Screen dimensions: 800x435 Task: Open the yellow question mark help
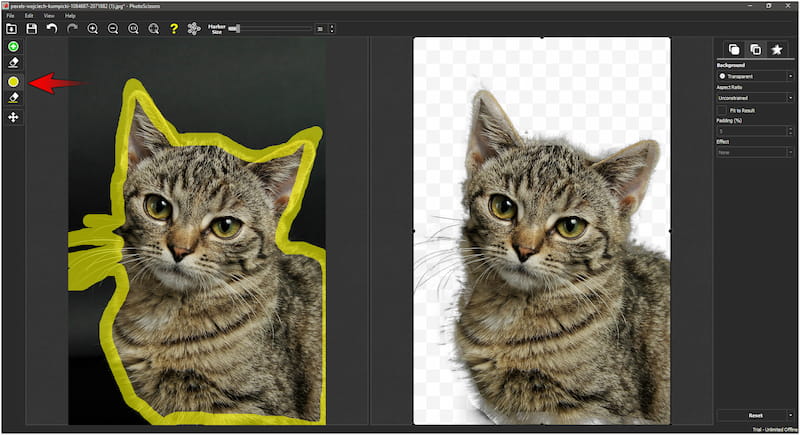point(174,29)
